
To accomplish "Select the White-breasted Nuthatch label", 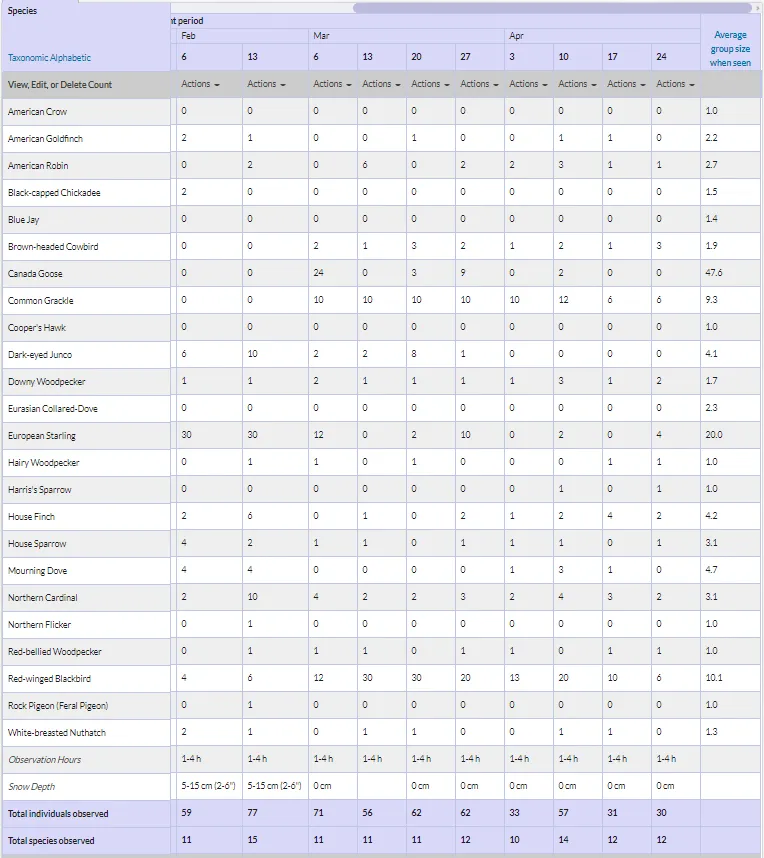I will click(x=57, y=733).
